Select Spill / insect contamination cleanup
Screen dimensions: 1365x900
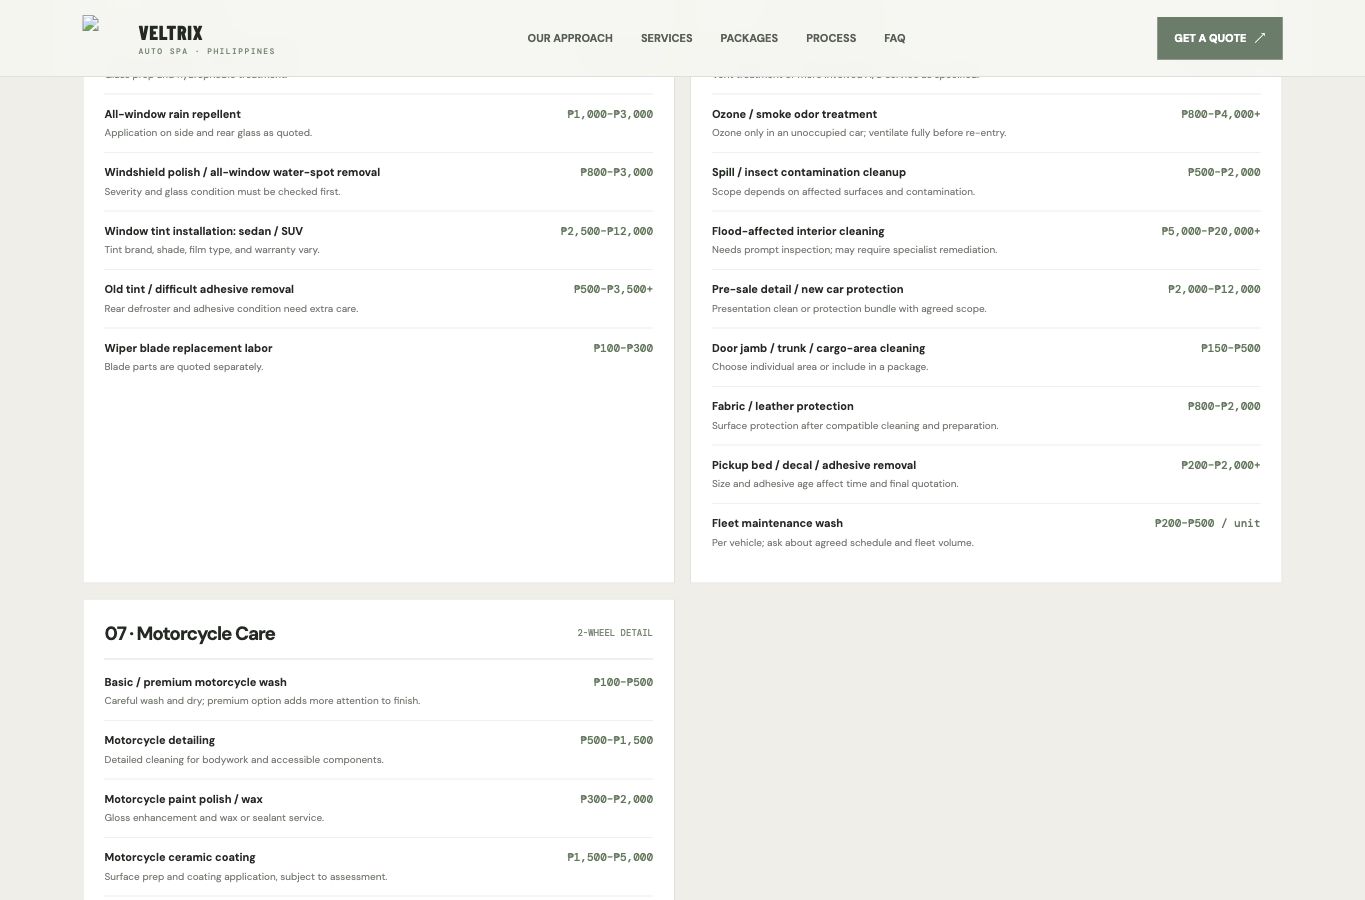[809, 172]
